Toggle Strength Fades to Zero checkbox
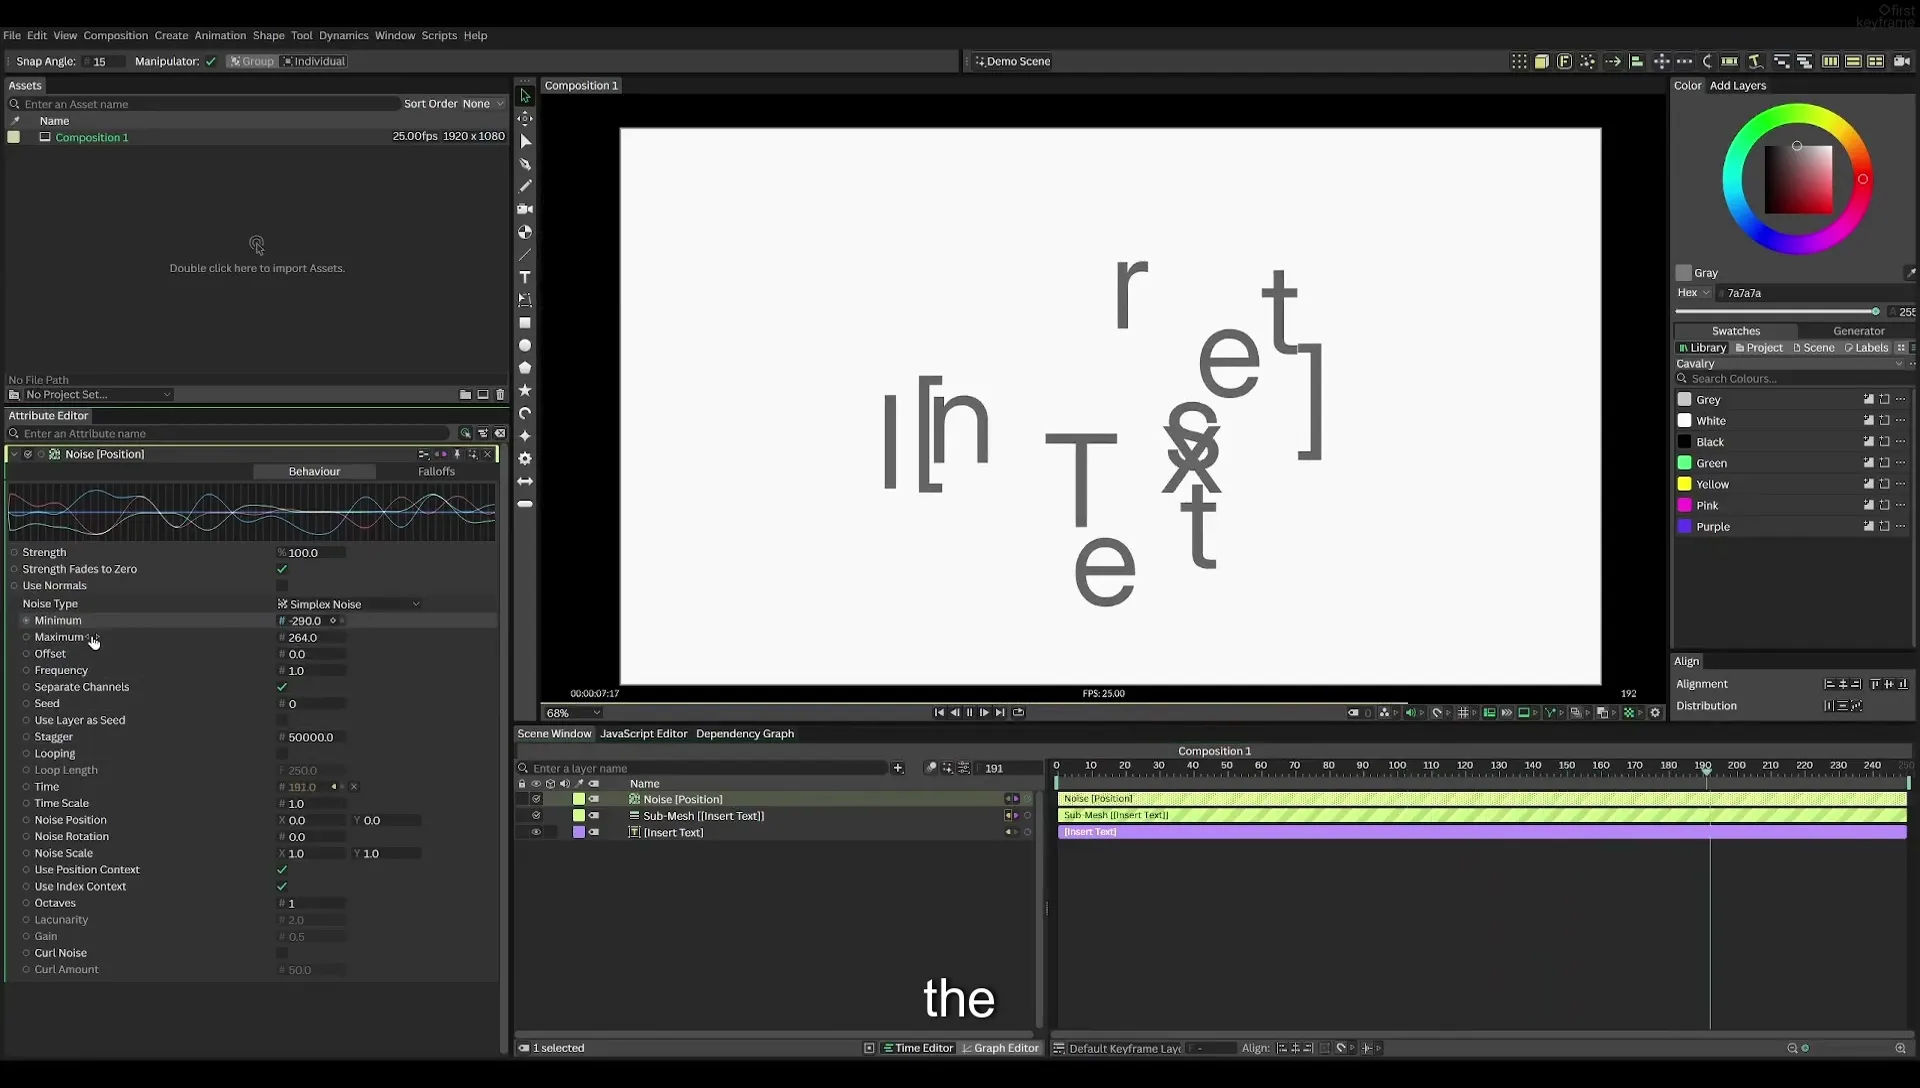This screenshot has height=1088, width=1920. pyautogui.click(x=282, y=569)
